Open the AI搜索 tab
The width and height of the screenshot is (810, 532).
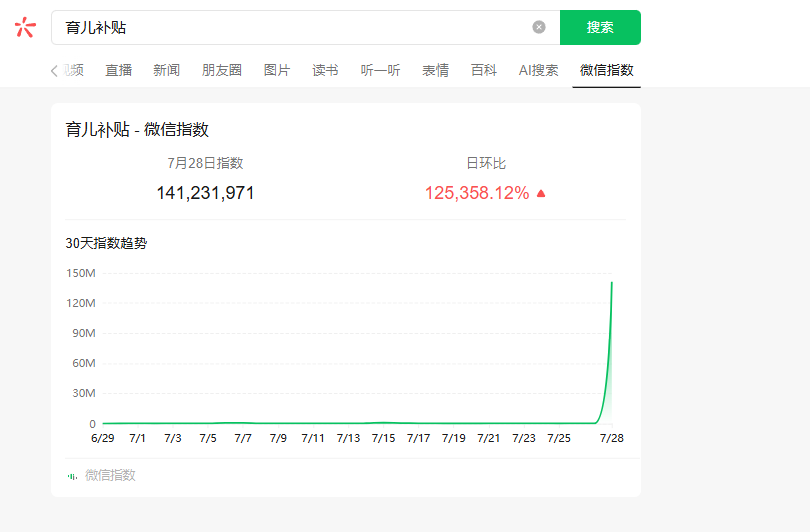[x=538, y=70]
